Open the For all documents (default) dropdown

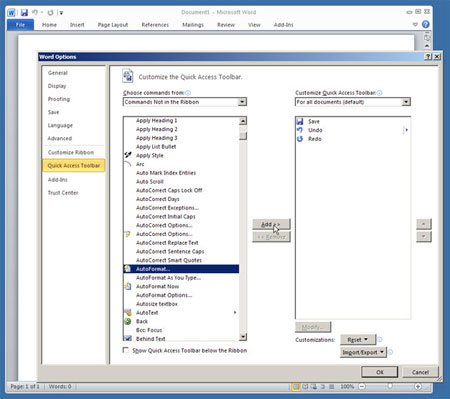click(x=406, y=102)
